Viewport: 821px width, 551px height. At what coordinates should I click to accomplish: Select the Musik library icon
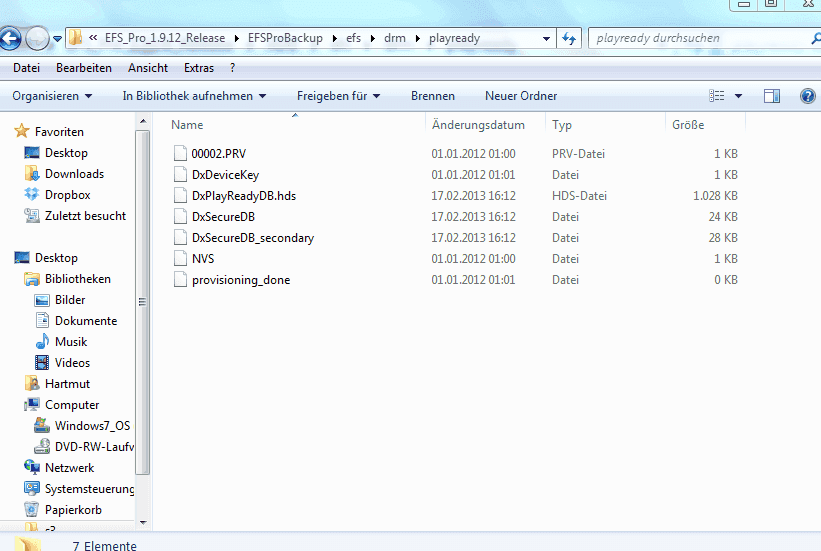[42, 342]
